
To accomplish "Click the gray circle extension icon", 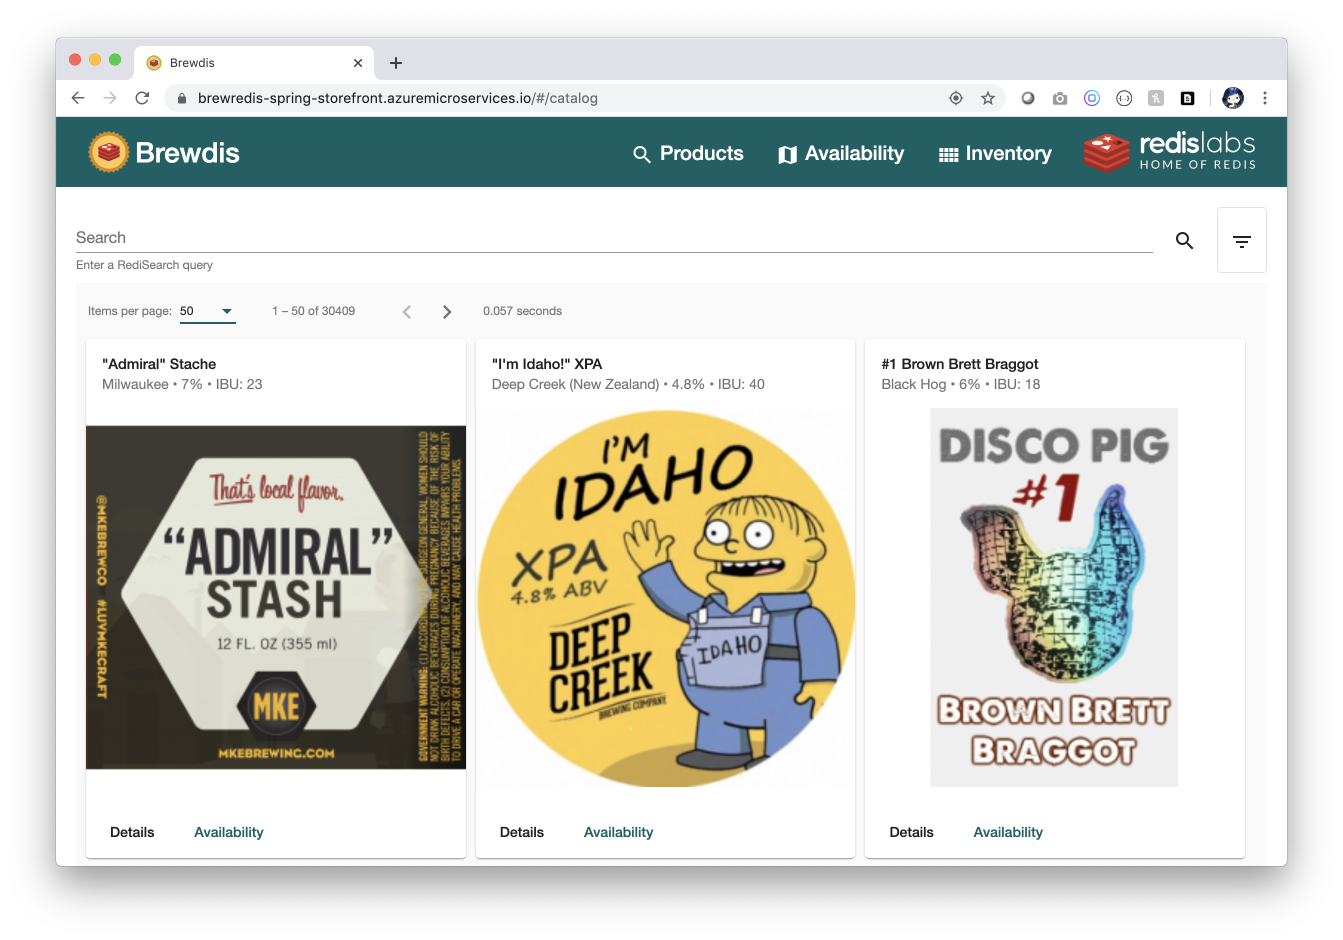I will (1028, 98).
